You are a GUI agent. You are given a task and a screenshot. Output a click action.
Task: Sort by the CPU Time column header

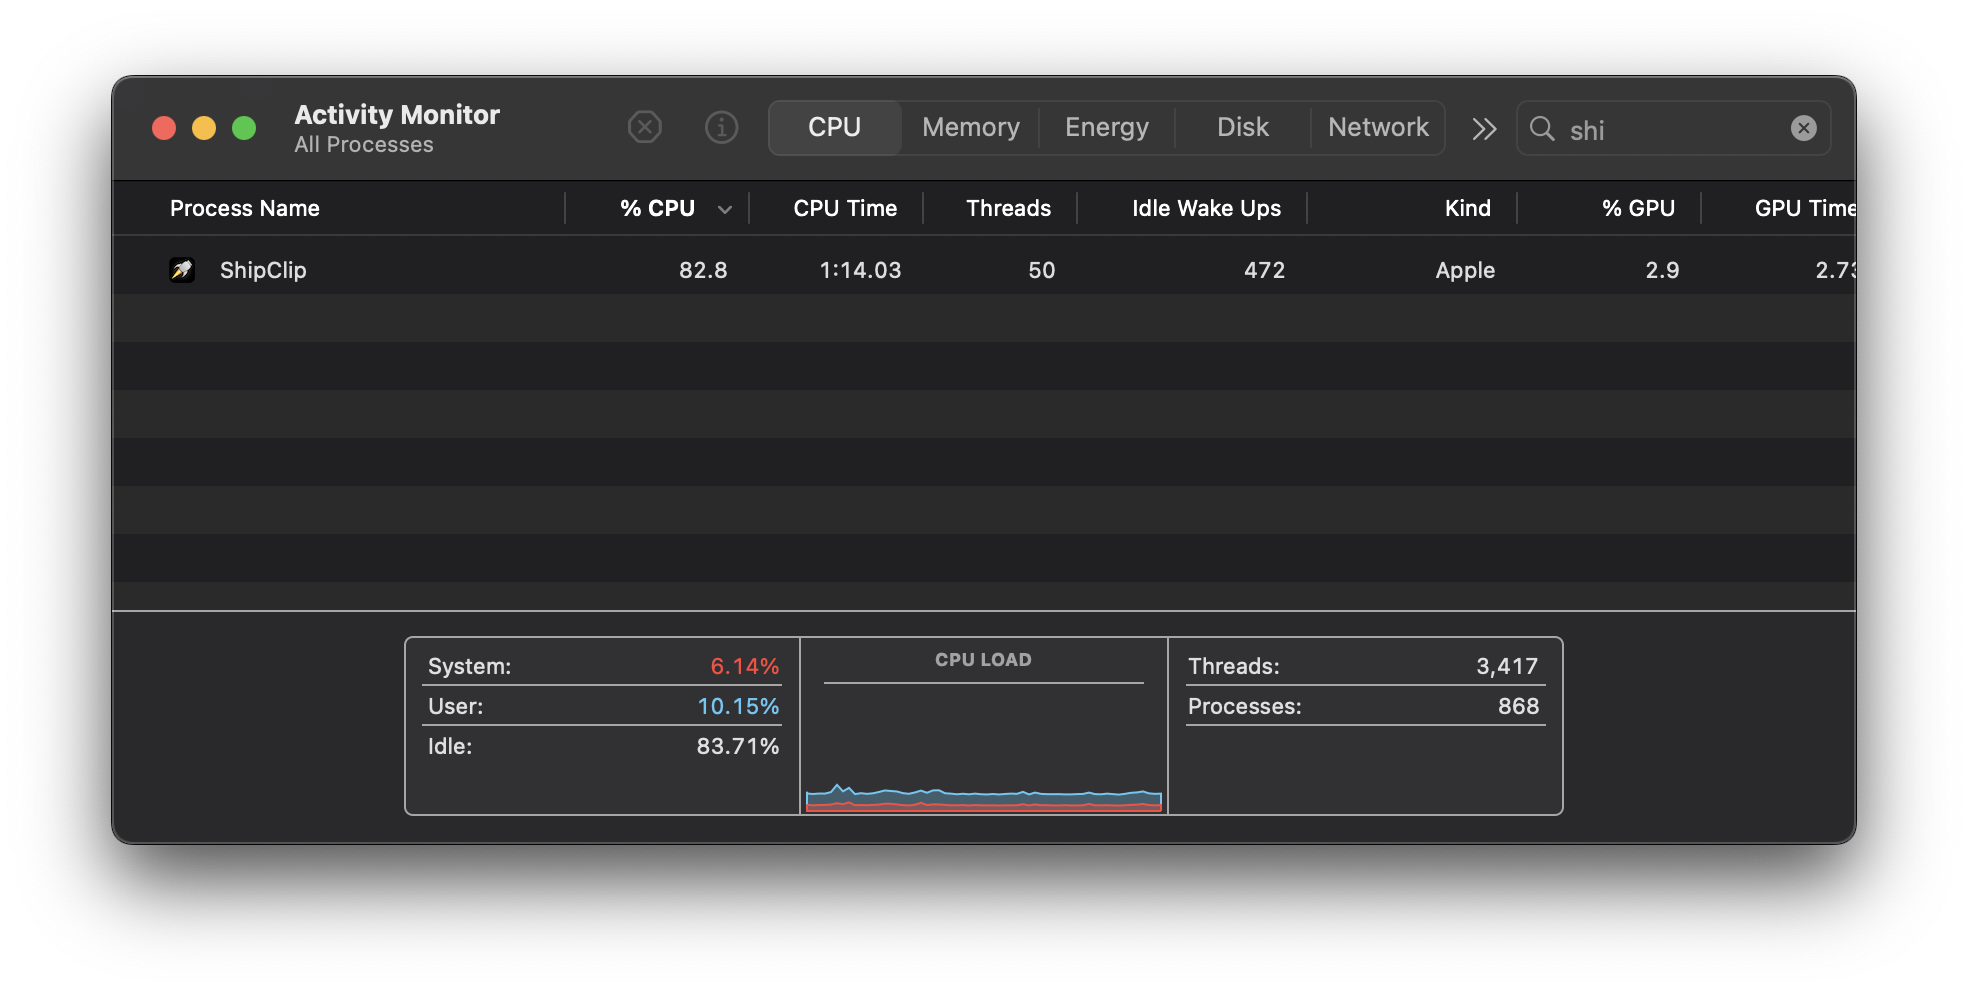click(x=844, y=208)
